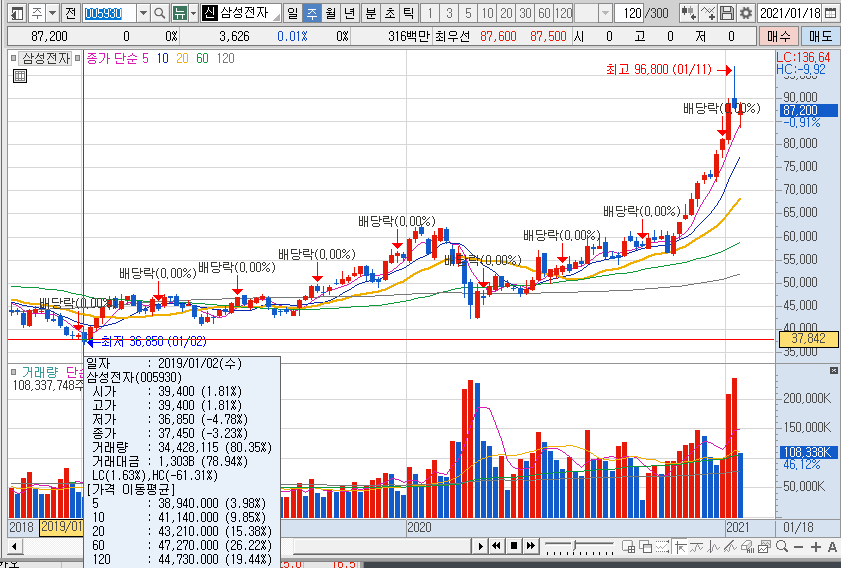Image resolution: width=841 pixels, height=568 pixels.
Task: Select interval 120 button
Action: click(564, 13)
